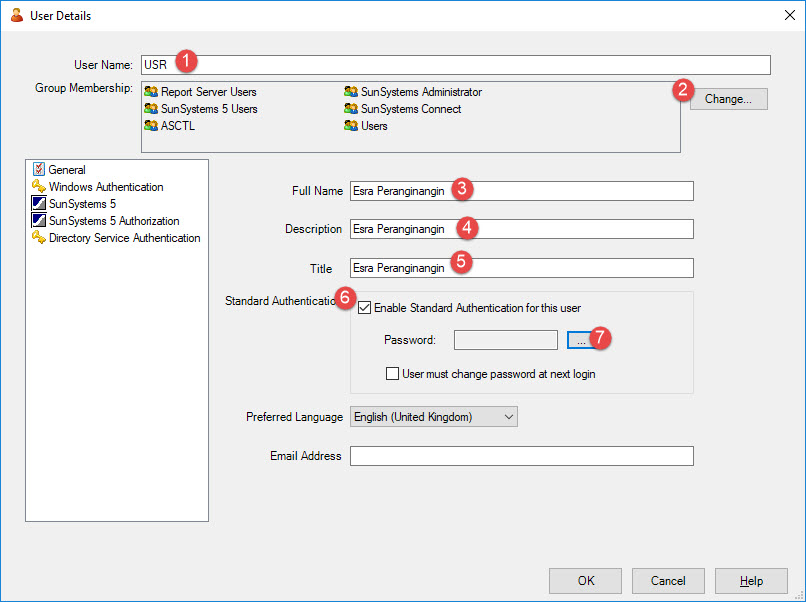Open the Help dialog
806x602 pixels.
pyautogui.click(x=751, y=580)
